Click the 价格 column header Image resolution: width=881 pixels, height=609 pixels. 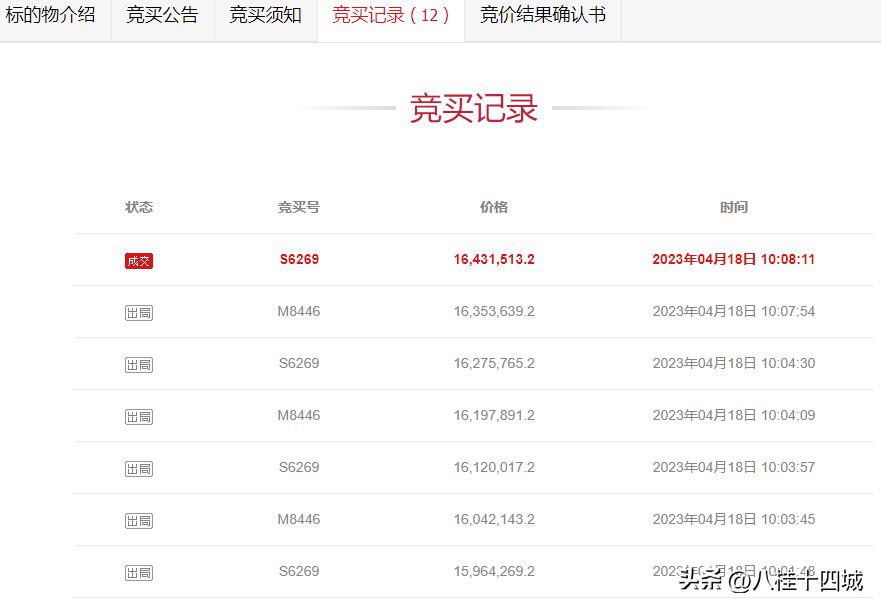492,207
